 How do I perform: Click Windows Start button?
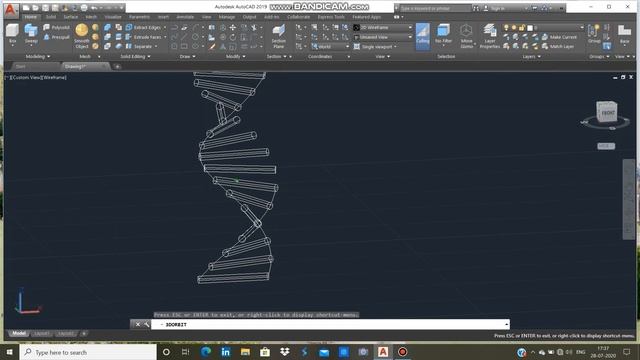9,352
